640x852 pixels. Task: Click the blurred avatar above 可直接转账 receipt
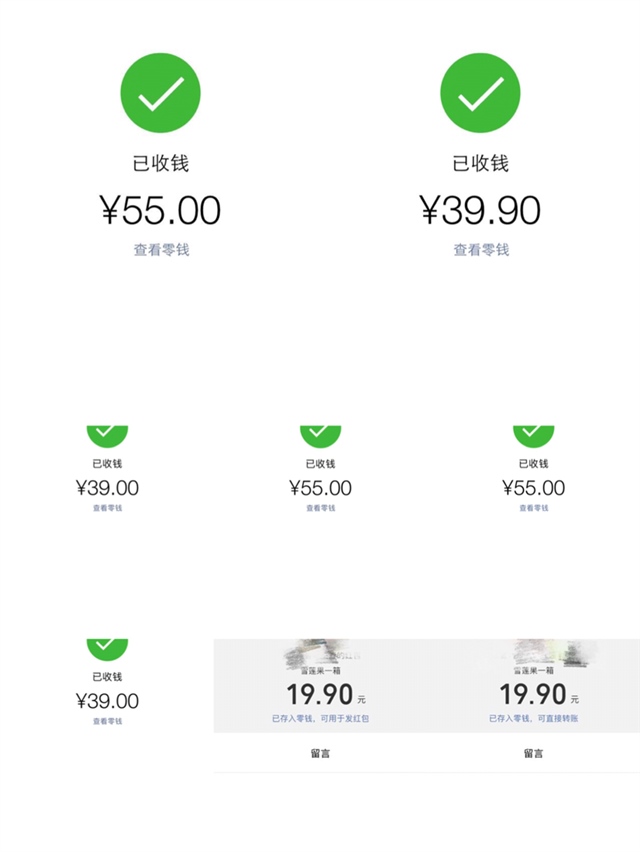[x=551, y=652]
